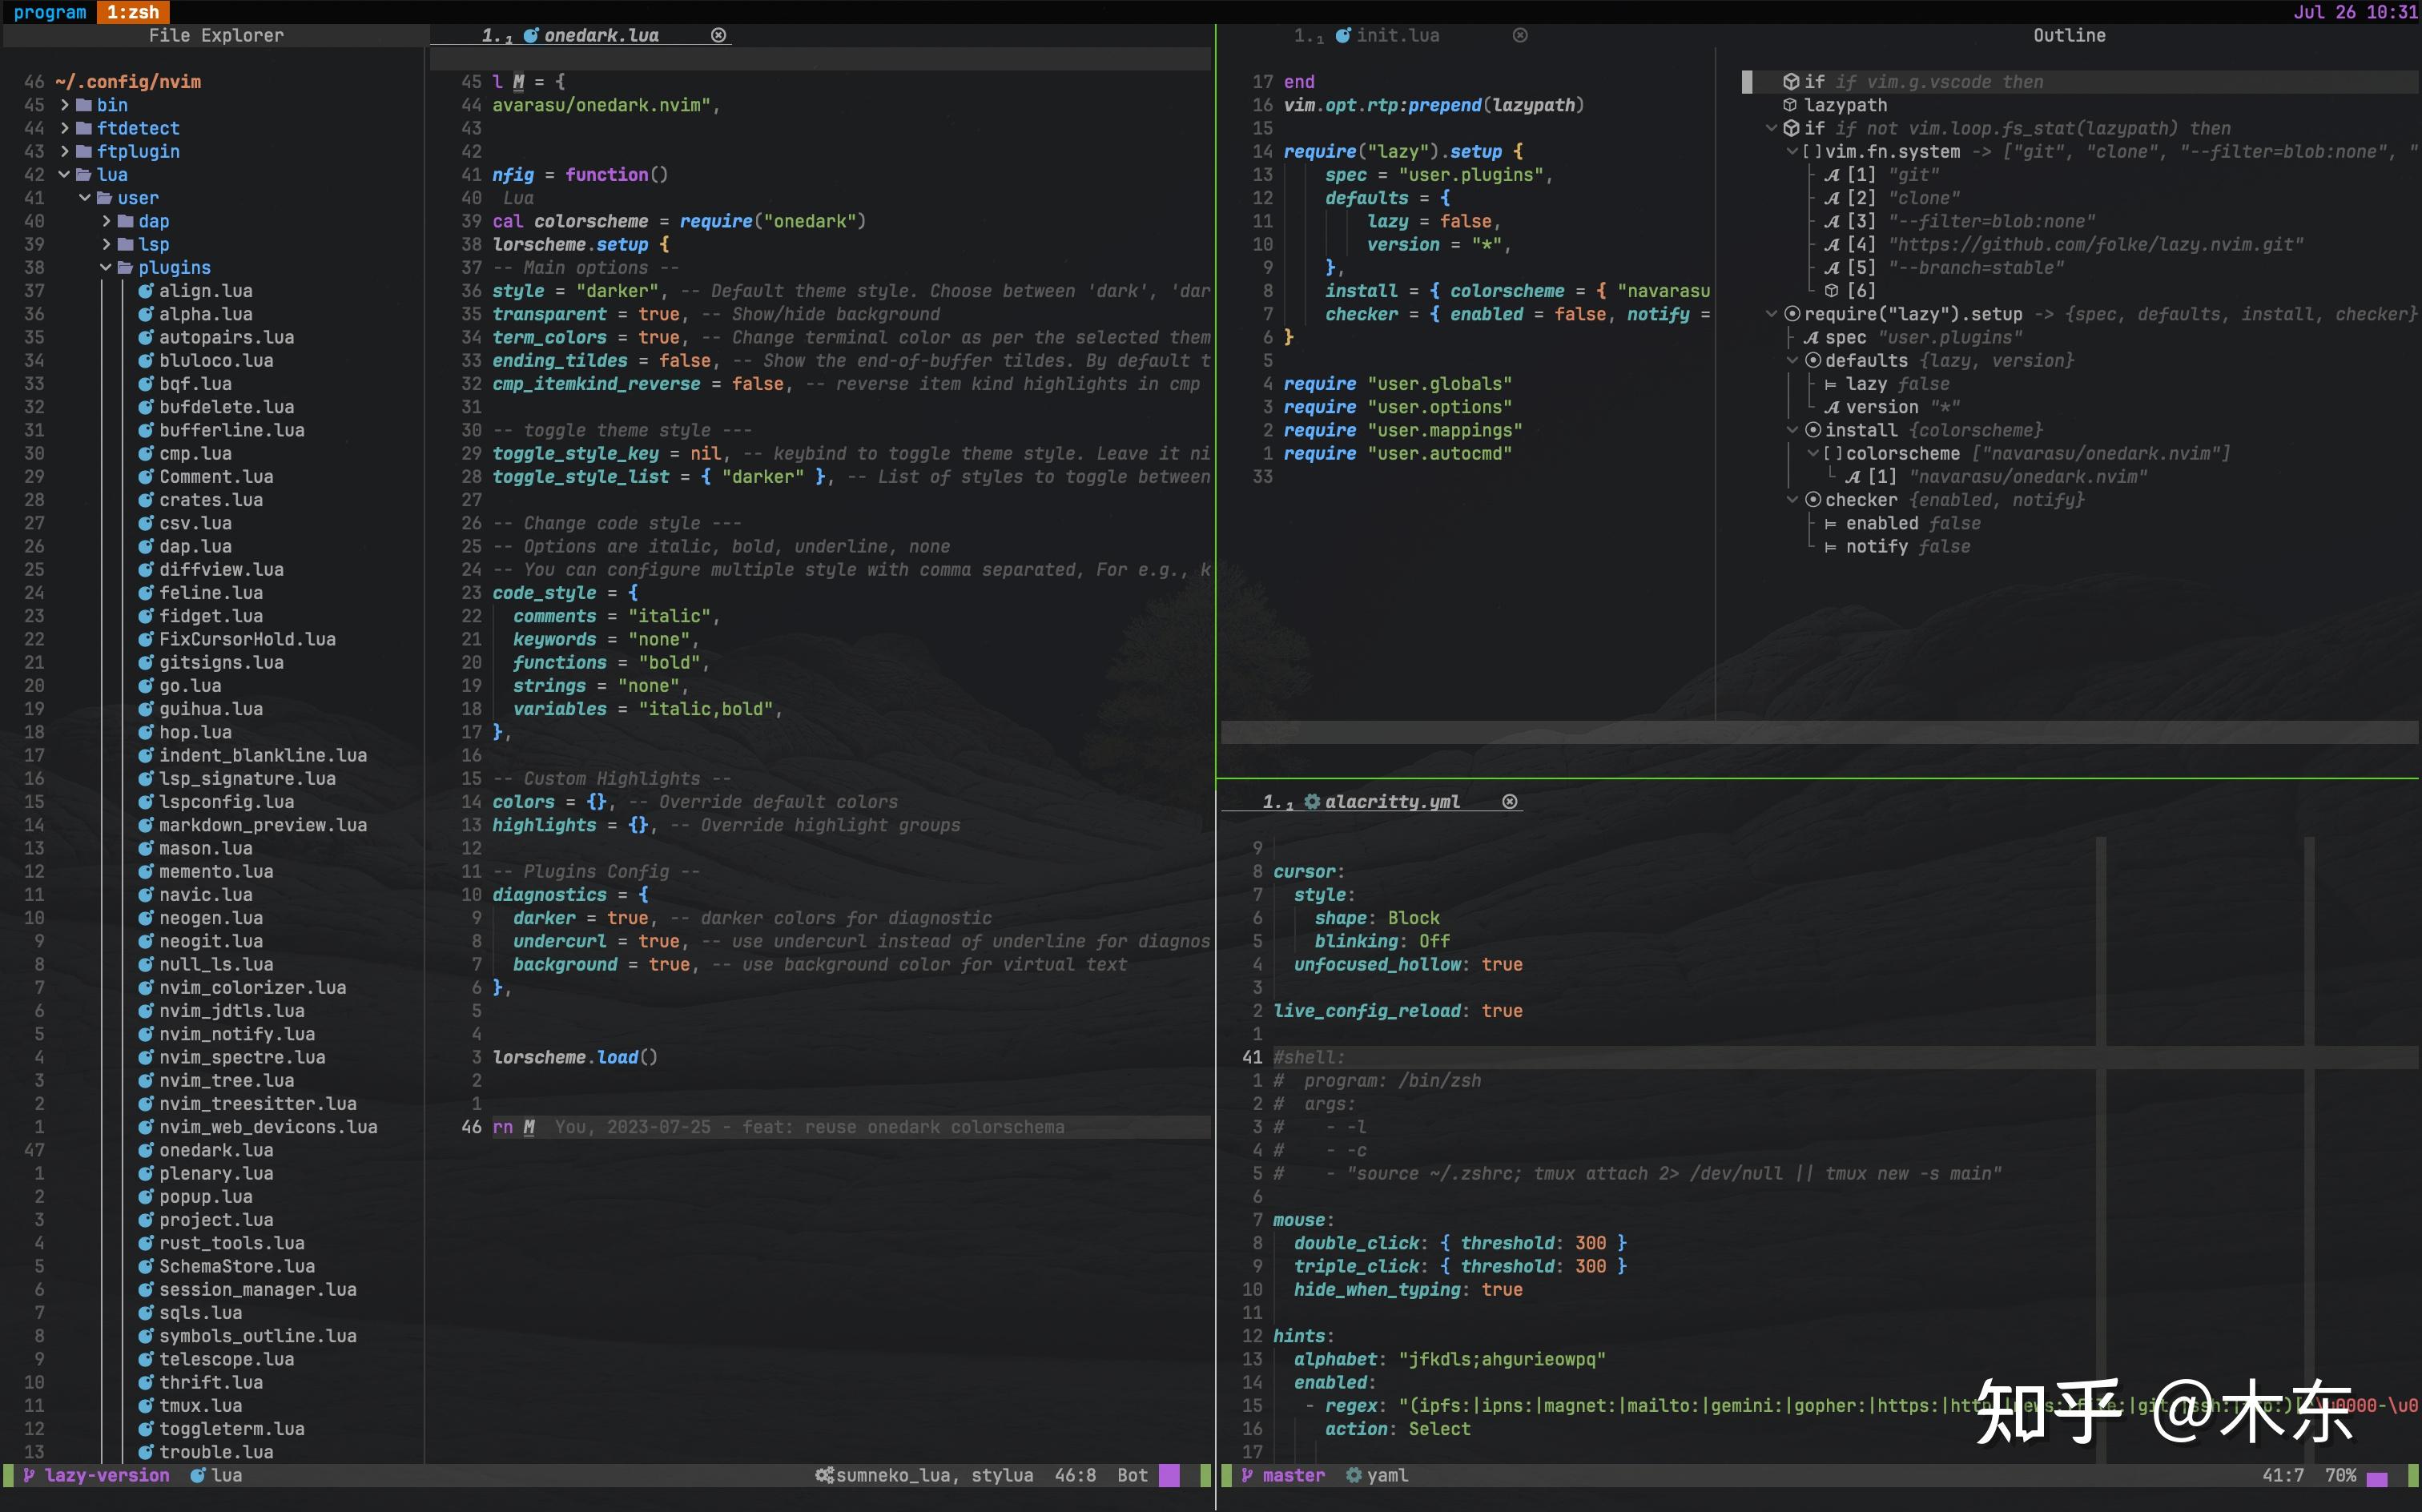Click the lazypath variable icon in Outline
This screenshot has height=1512, width=2422.
point(1790,105)
